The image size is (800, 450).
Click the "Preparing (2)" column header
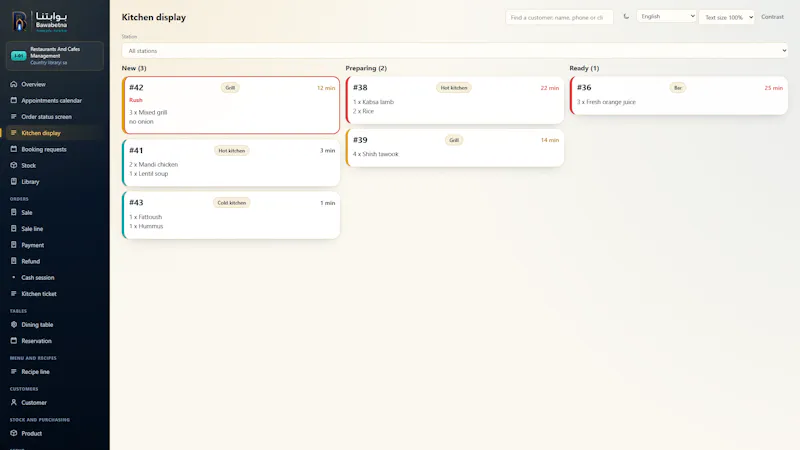pyautogui.click(x=366, y=68)
